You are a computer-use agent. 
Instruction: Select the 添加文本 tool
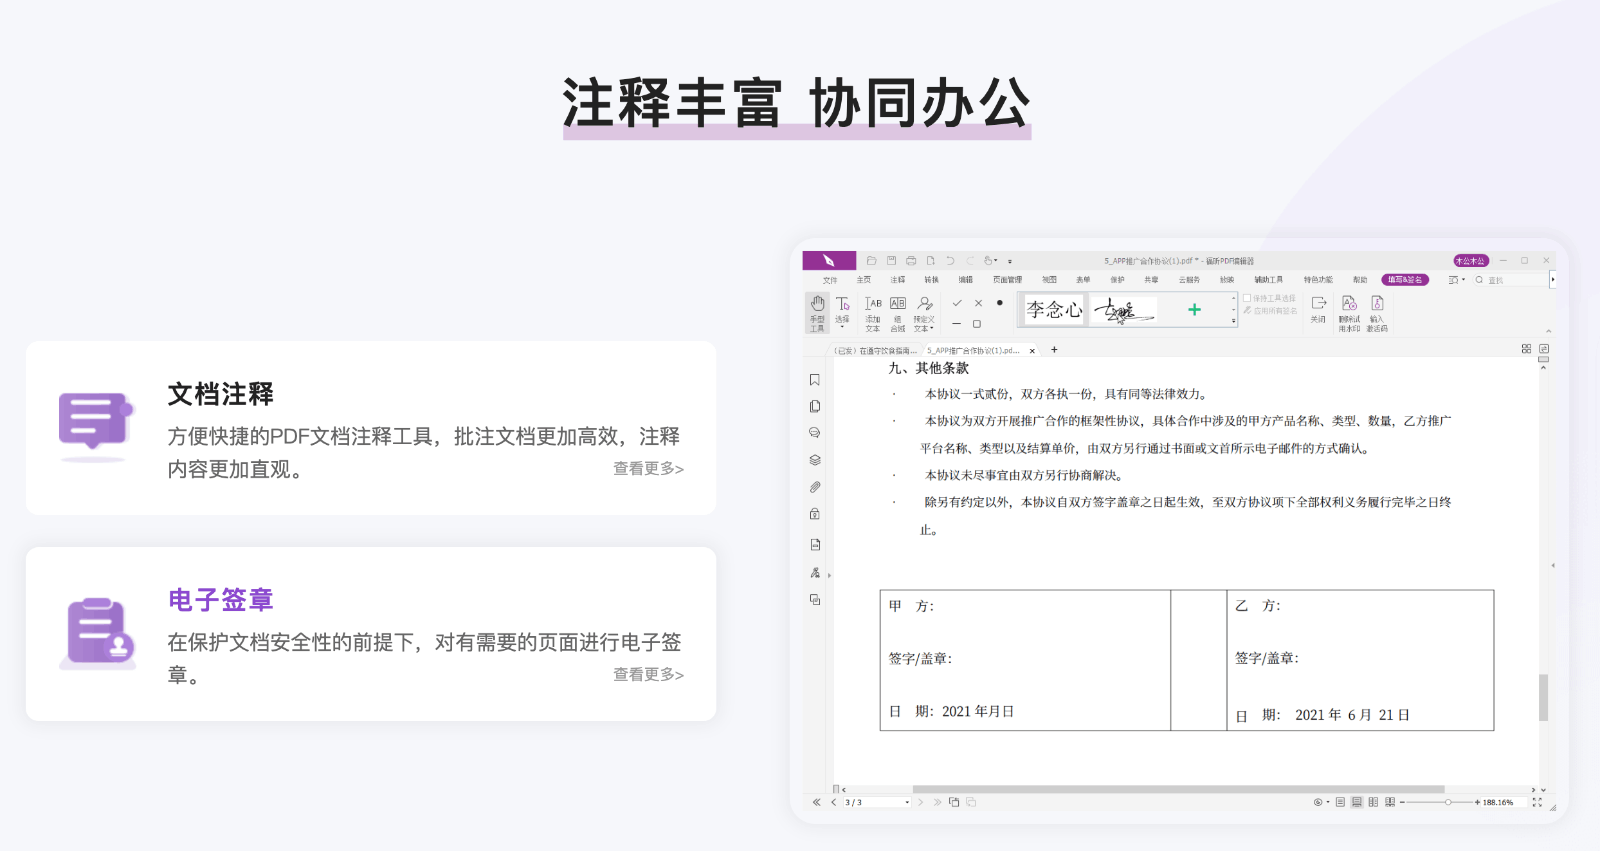[873, 313]
